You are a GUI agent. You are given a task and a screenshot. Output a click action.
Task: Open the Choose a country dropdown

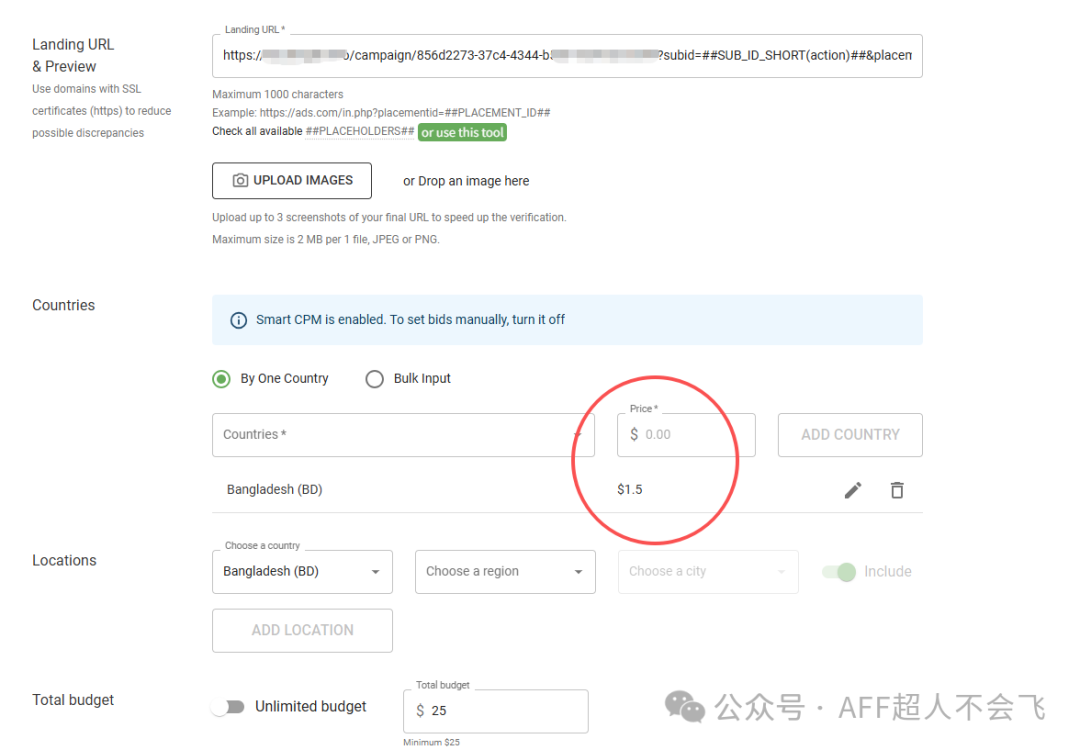pos(302,572)
